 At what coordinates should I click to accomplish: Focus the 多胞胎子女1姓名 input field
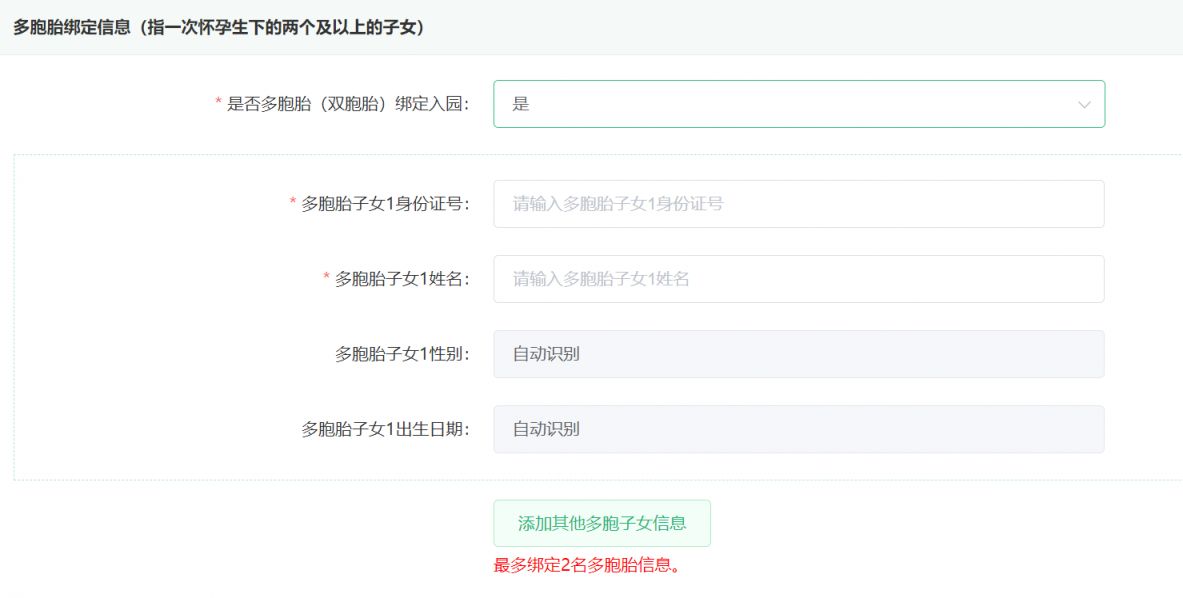pos(799,279)
